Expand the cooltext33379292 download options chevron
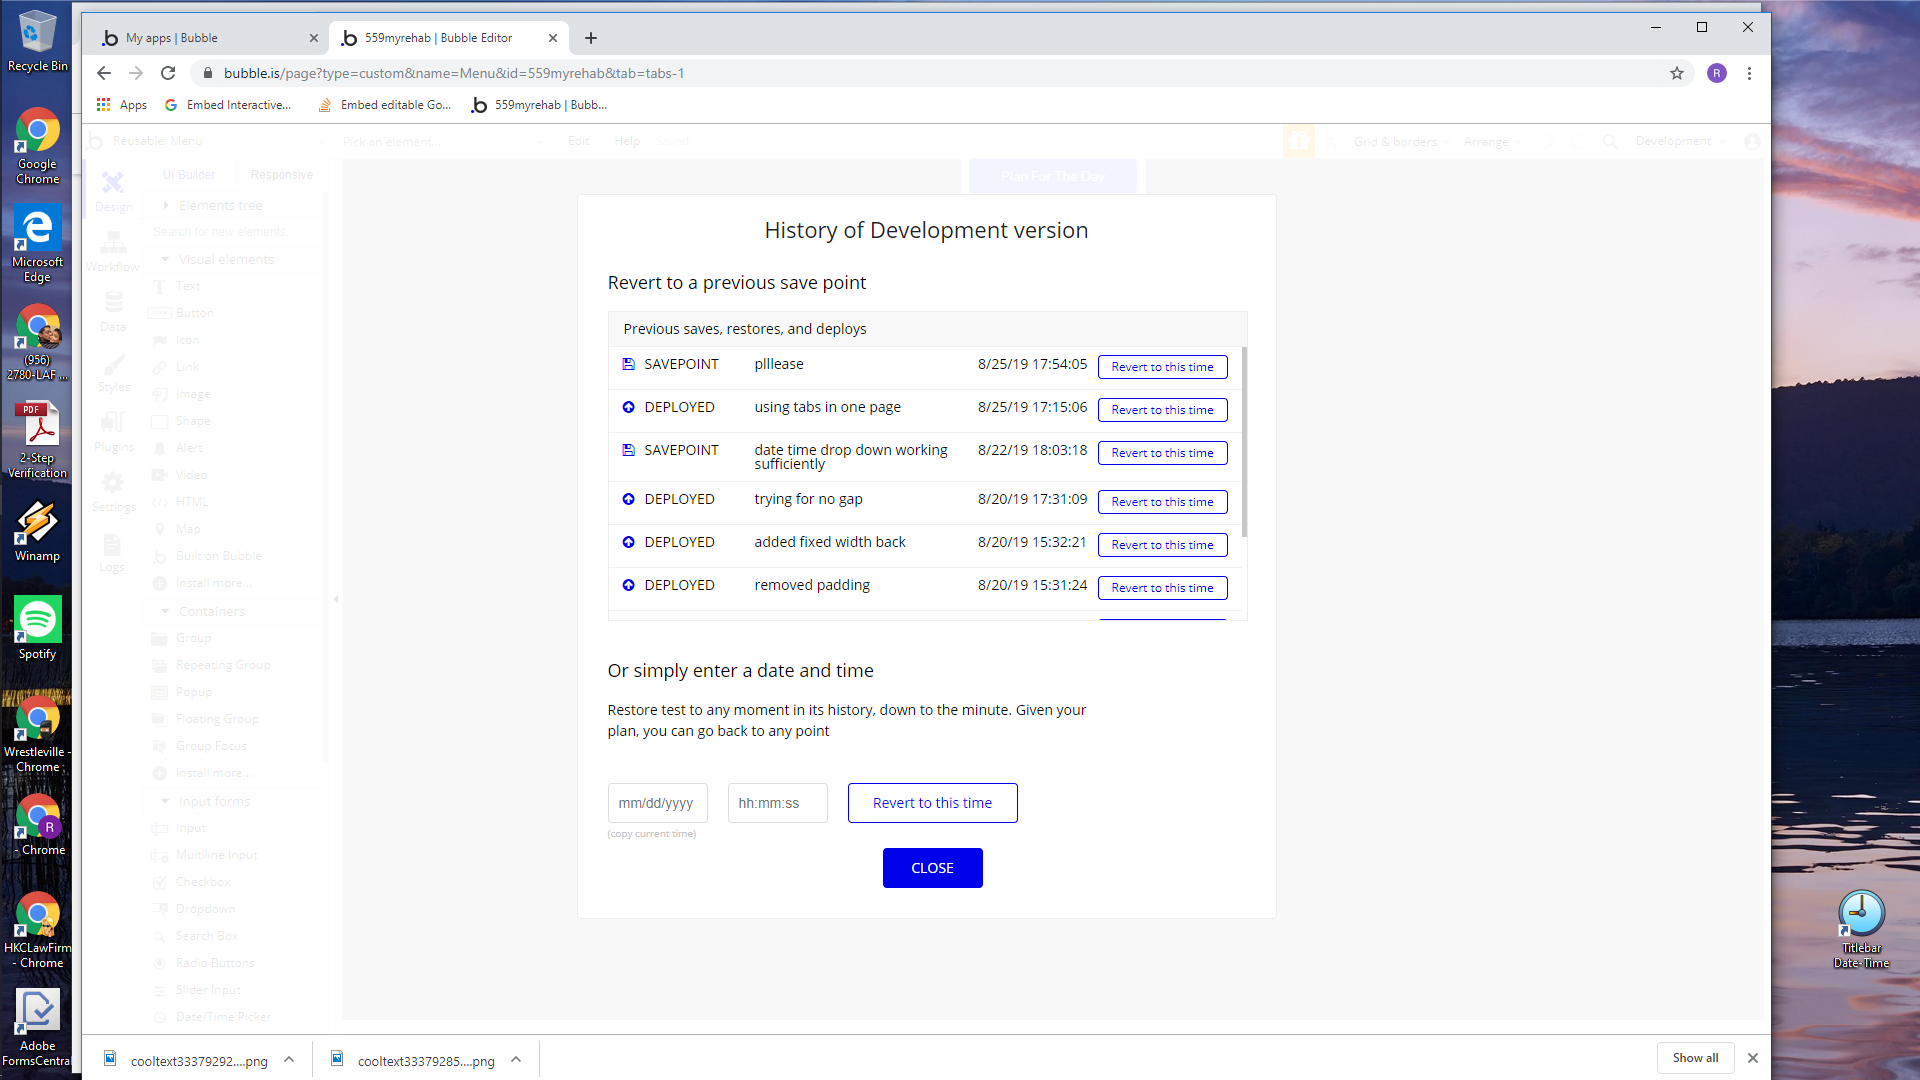1920x1080 pixels. [x=289, y=1060]
